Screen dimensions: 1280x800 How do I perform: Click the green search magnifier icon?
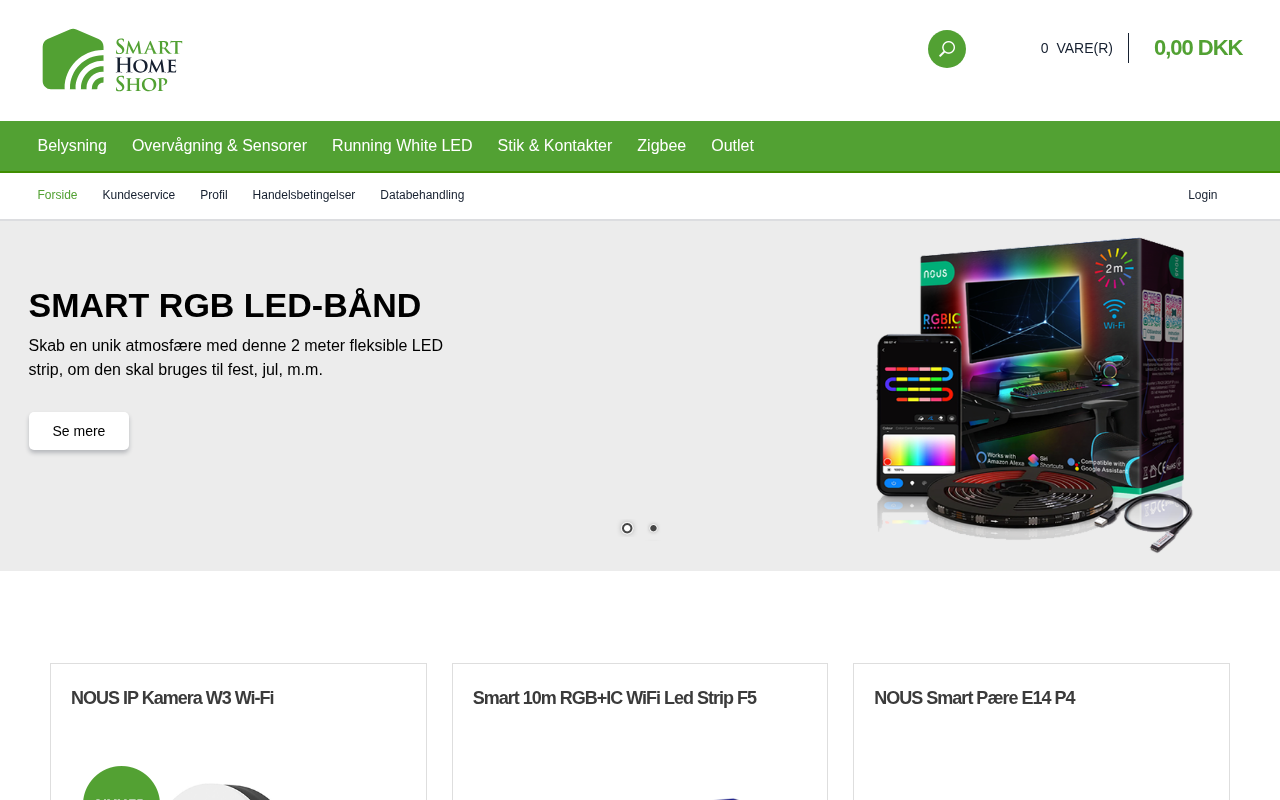946,49
